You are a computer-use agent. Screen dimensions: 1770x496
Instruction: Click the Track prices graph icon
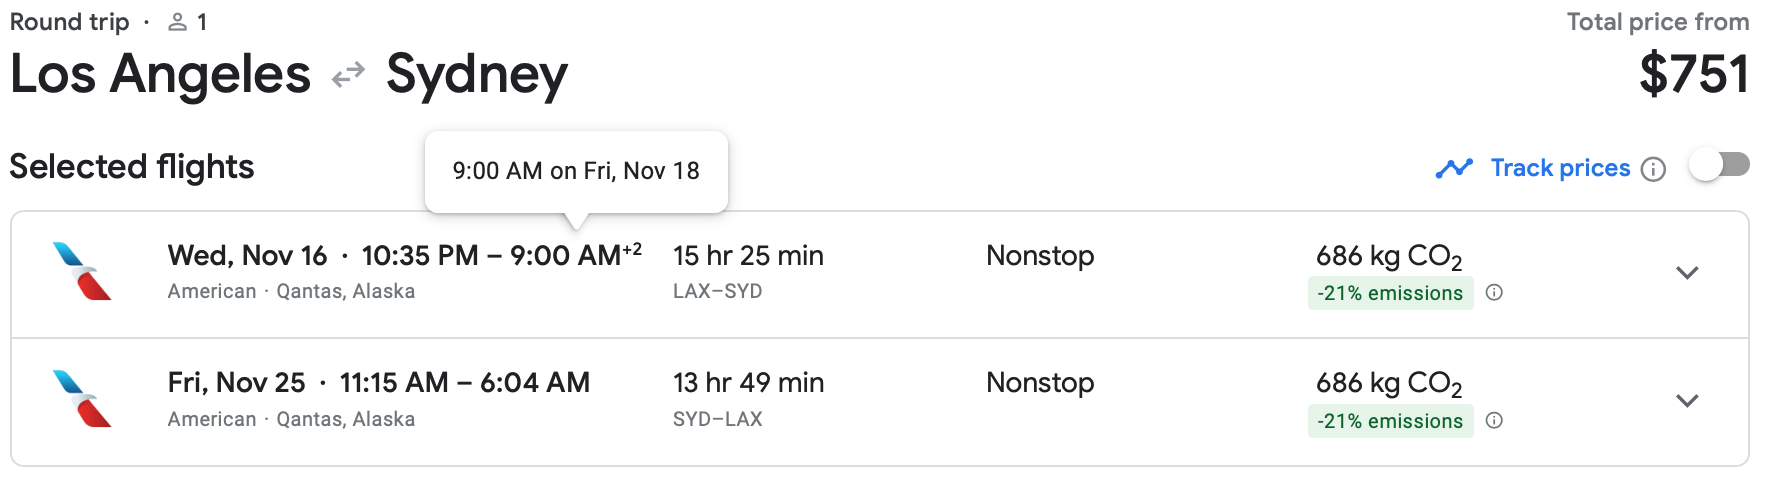pos(1454,168)
